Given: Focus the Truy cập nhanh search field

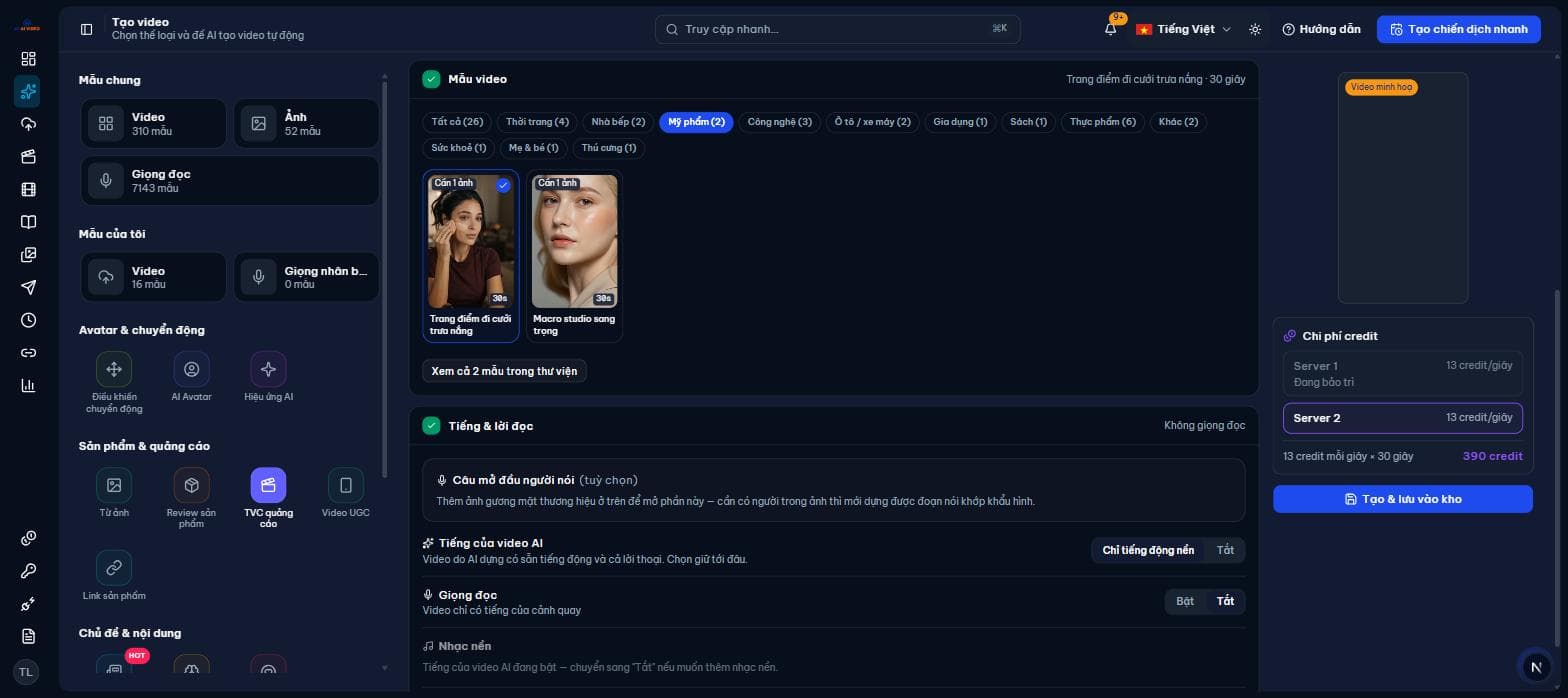Looking at the screenshot, I should (x=838, y=29).
